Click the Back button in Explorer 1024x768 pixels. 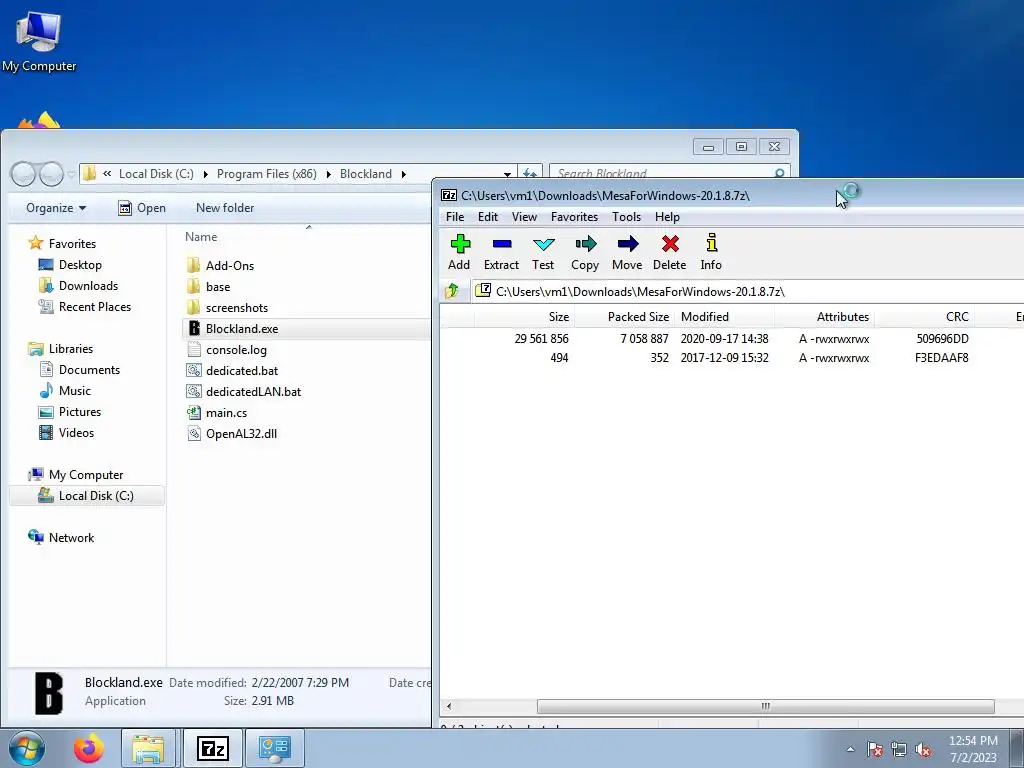pos(23,174)
